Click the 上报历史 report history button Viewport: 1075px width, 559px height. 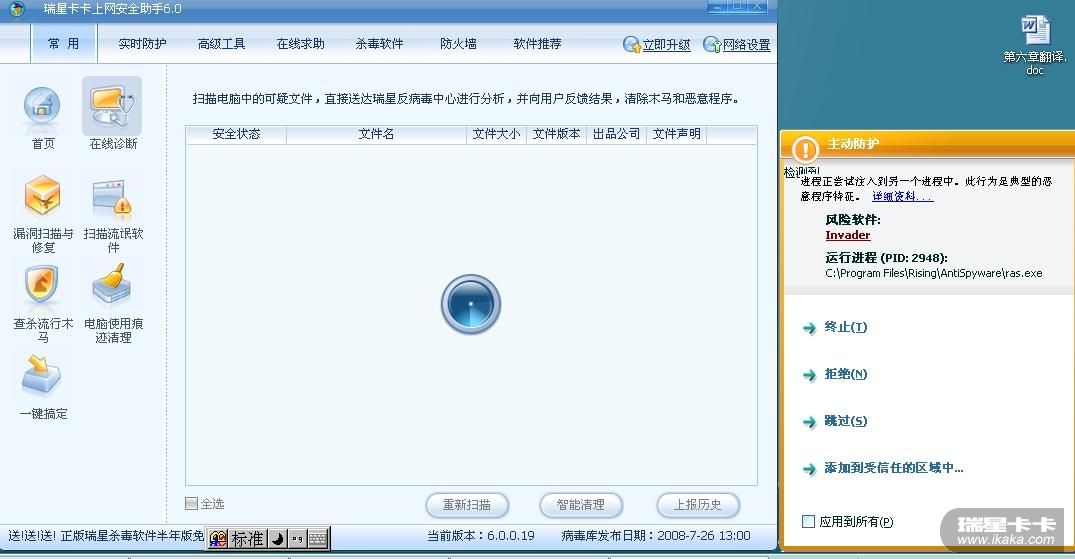(x=698, y=505)
